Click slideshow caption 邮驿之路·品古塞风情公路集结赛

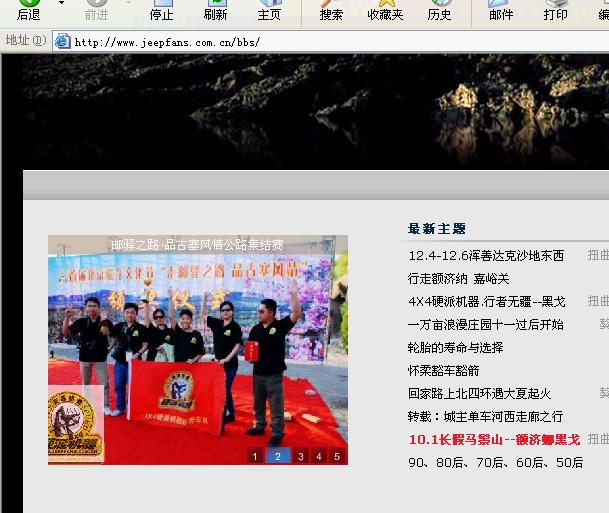pyautogui.click(x=197, y=245)
